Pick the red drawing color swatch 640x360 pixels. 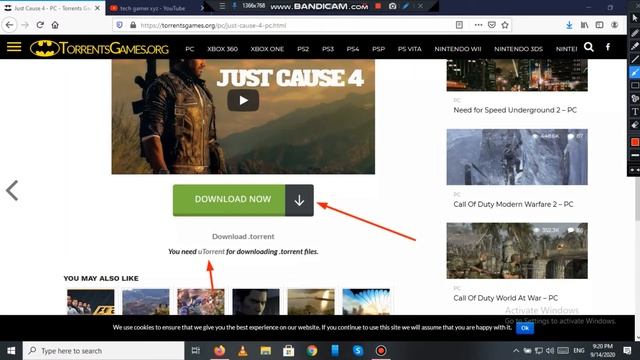(635, 142)
